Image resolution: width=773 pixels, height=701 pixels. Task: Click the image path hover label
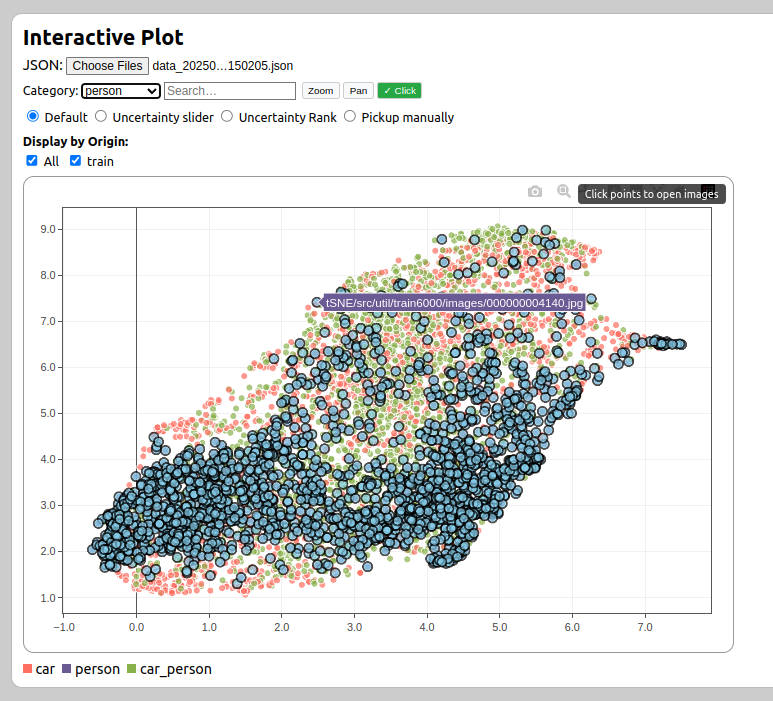454,302
